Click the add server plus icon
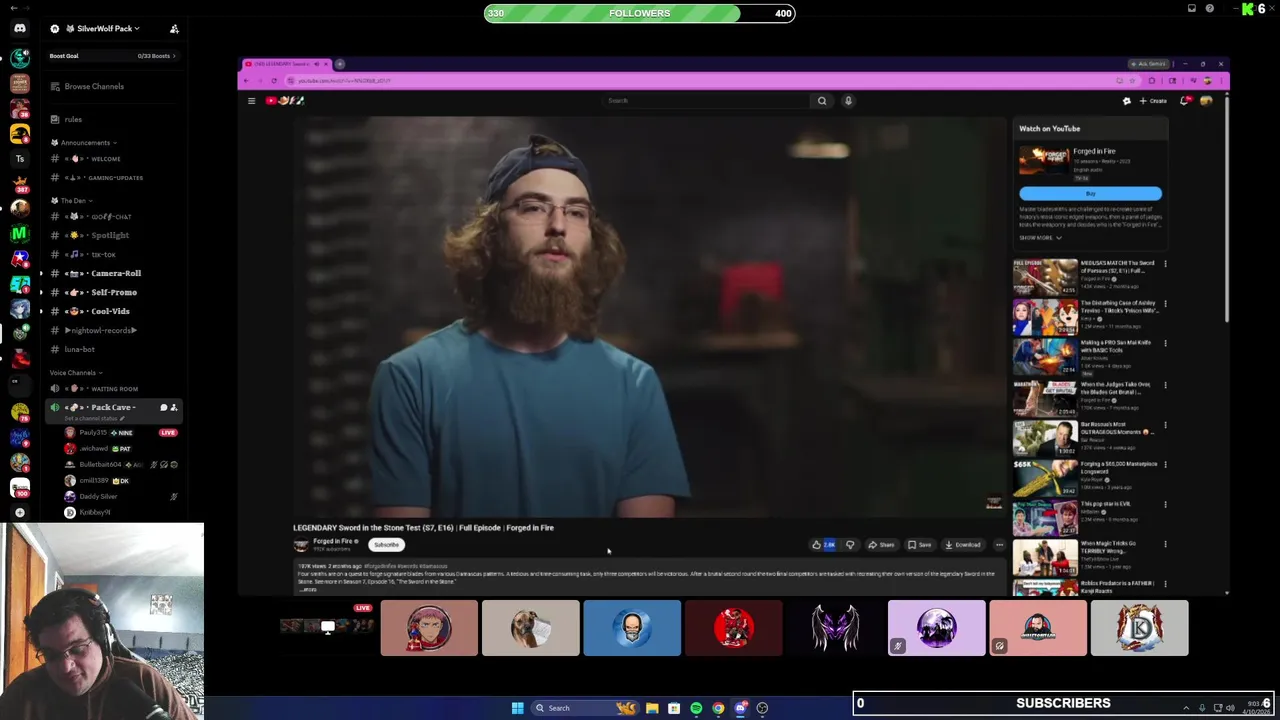Image resolution: width=1280 pixels, height=720 pixels. 20,512
